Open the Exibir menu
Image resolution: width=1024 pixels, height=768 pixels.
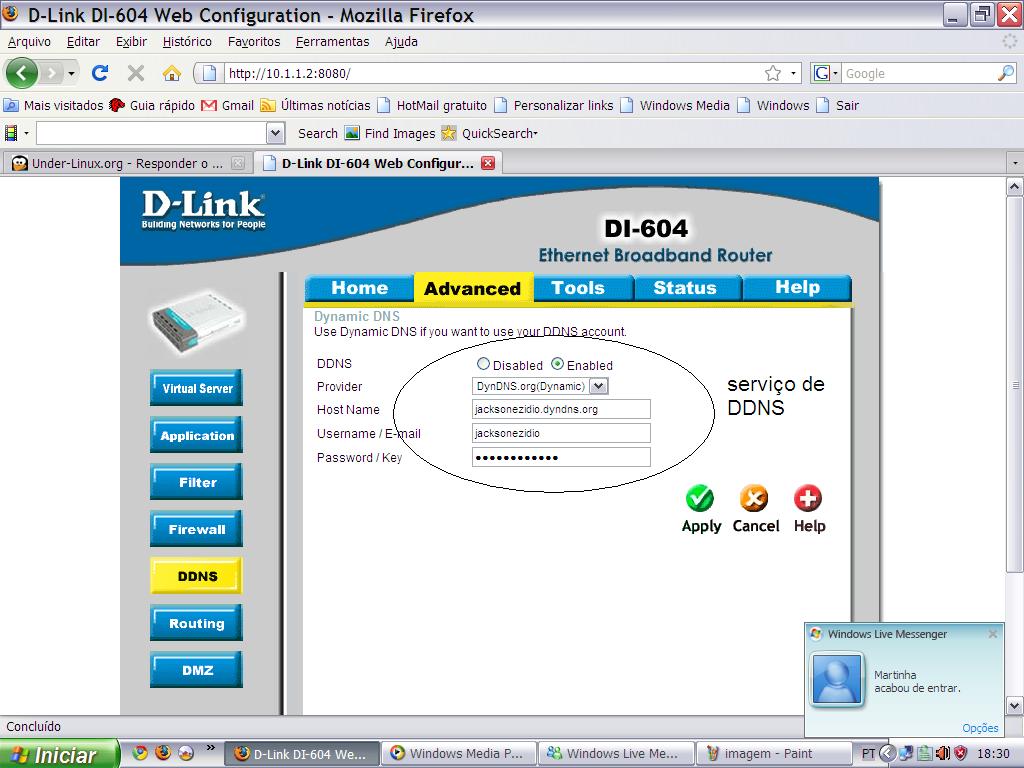(131, 42)
